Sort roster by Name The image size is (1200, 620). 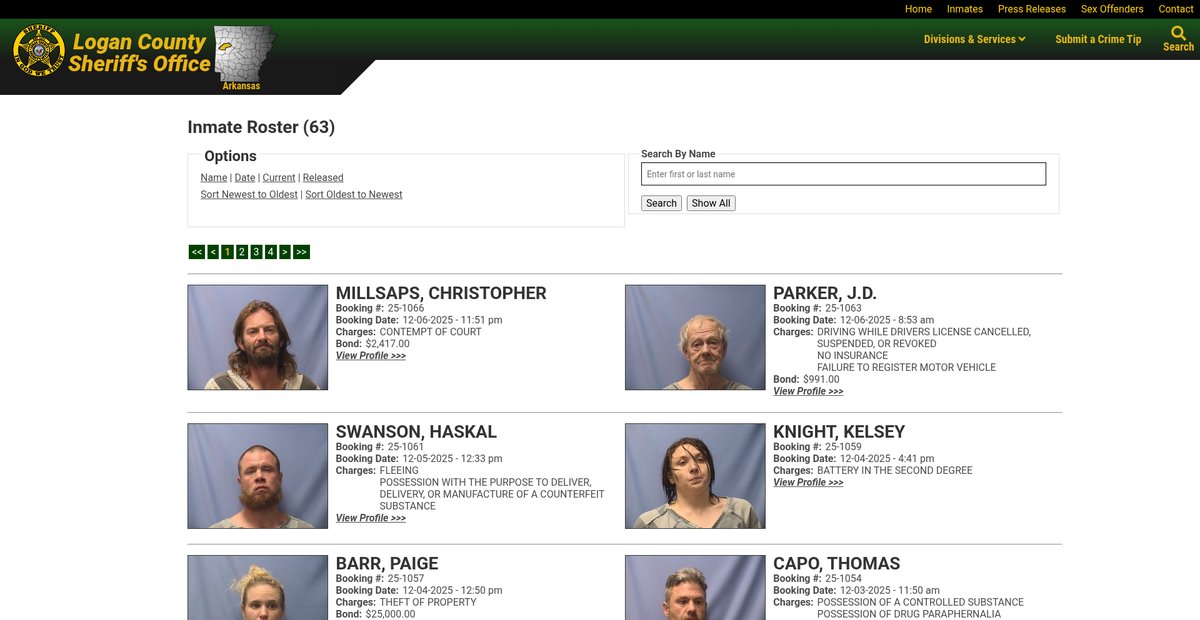click(x=214, y=178)
